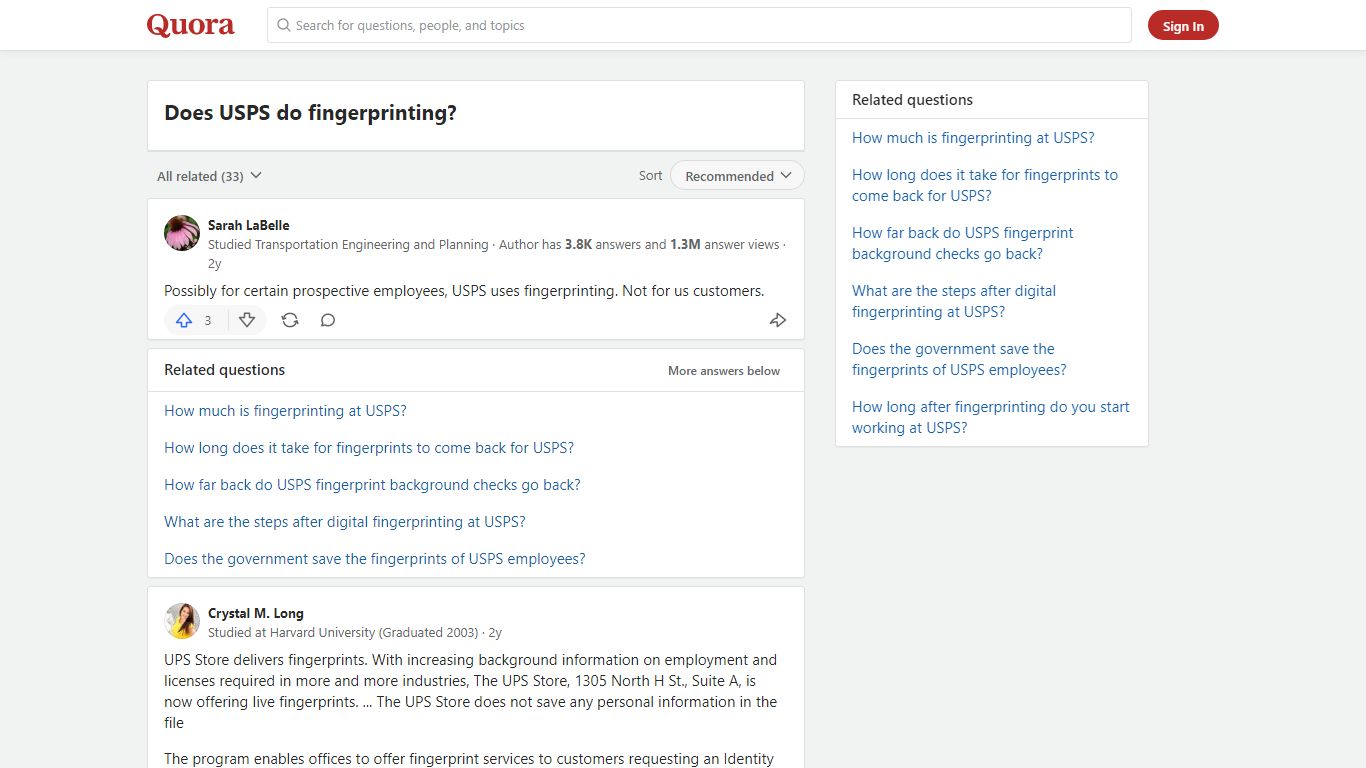Click the 'More answers below' label
The image size is (1366, 768).
point(724,371)
